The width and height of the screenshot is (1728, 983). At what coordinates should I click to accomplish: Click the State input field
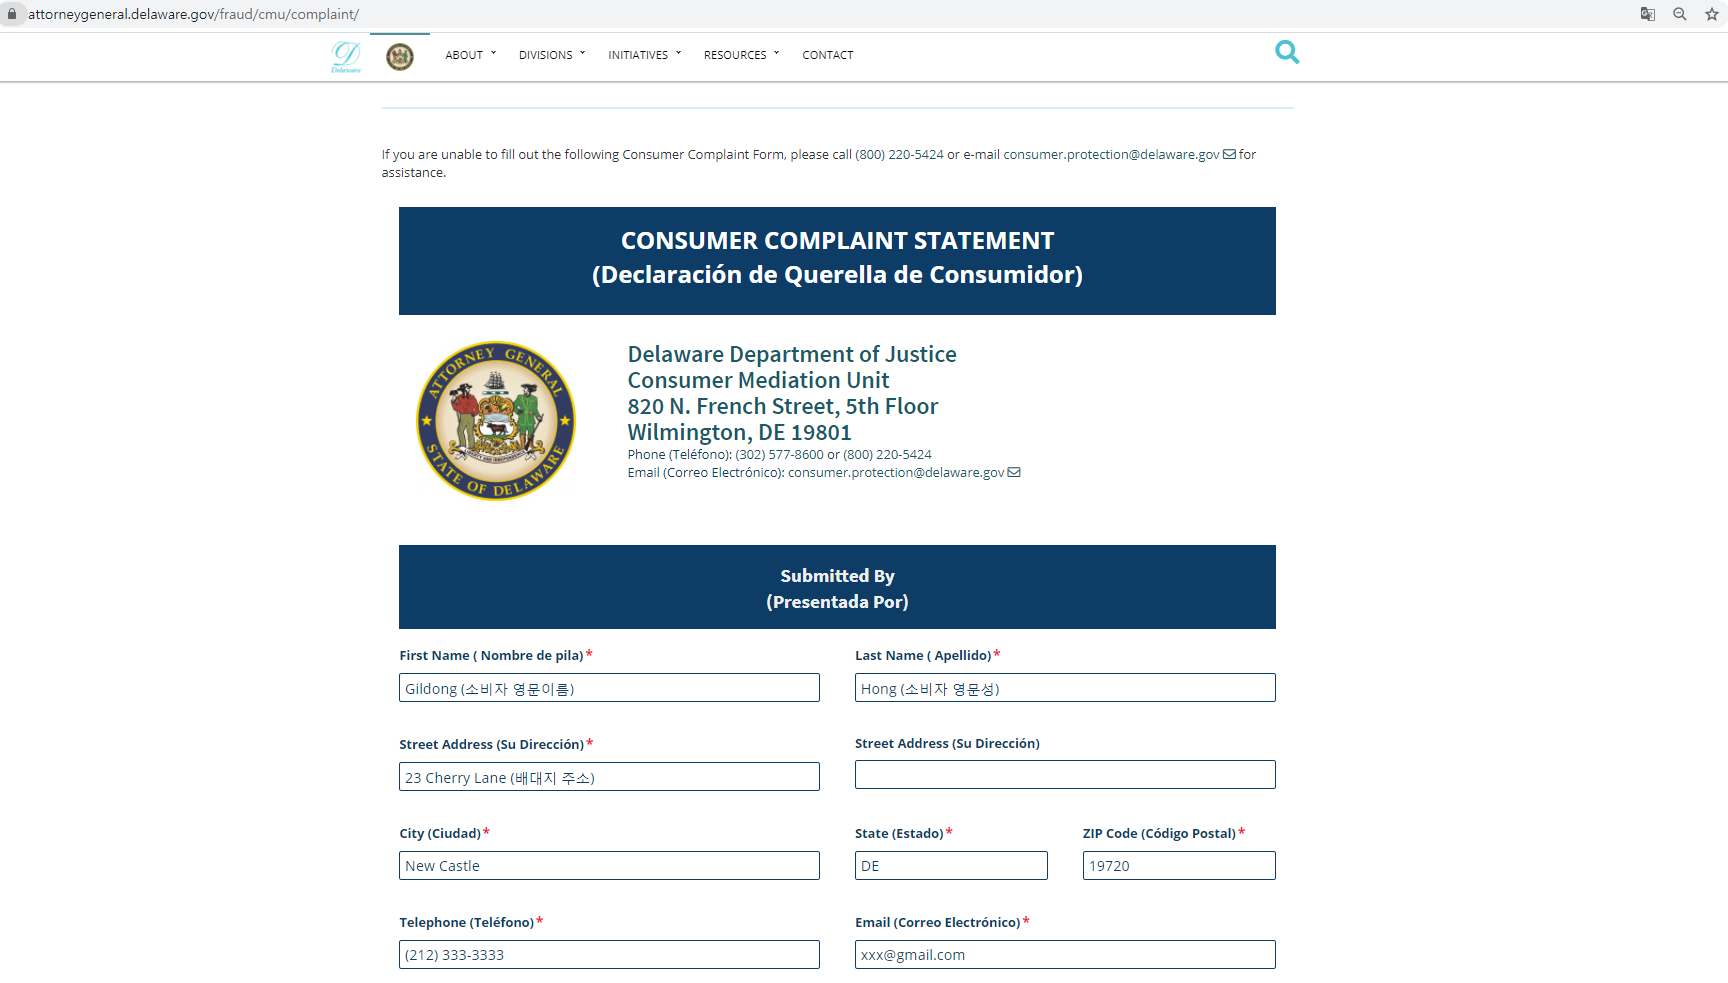[x=951, y=866]
